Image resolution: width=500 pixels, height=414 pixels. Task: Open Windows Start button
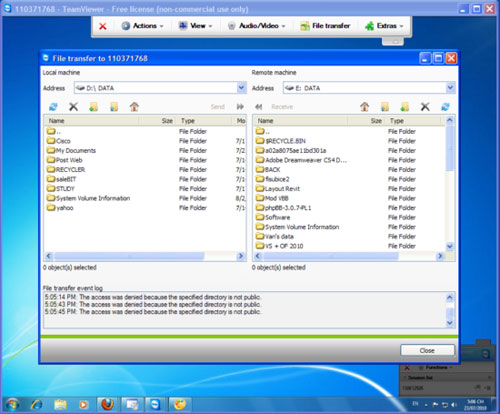(x=12, y=405)
